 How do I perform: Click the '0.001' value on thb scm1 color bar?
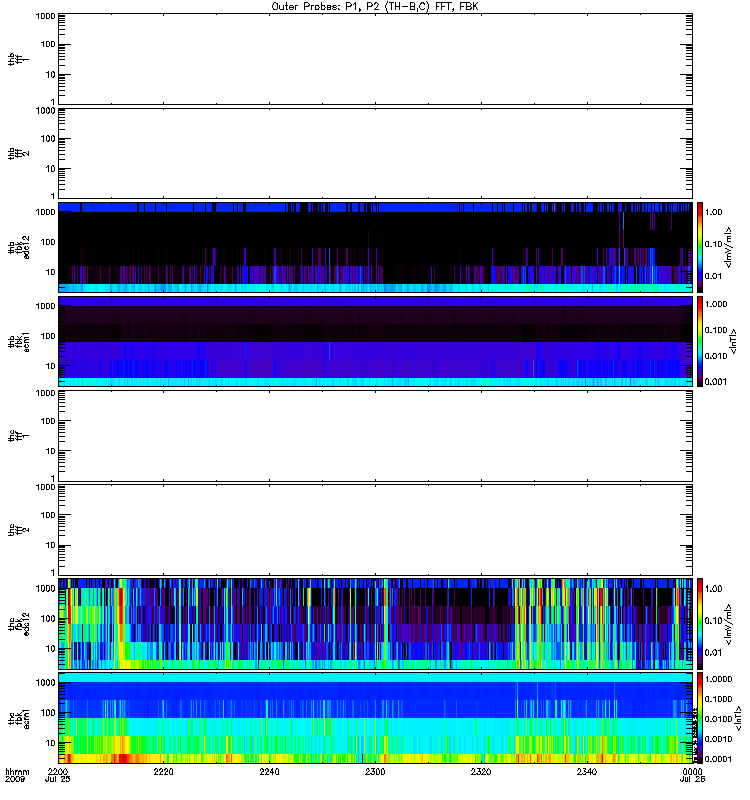point(716,382)
